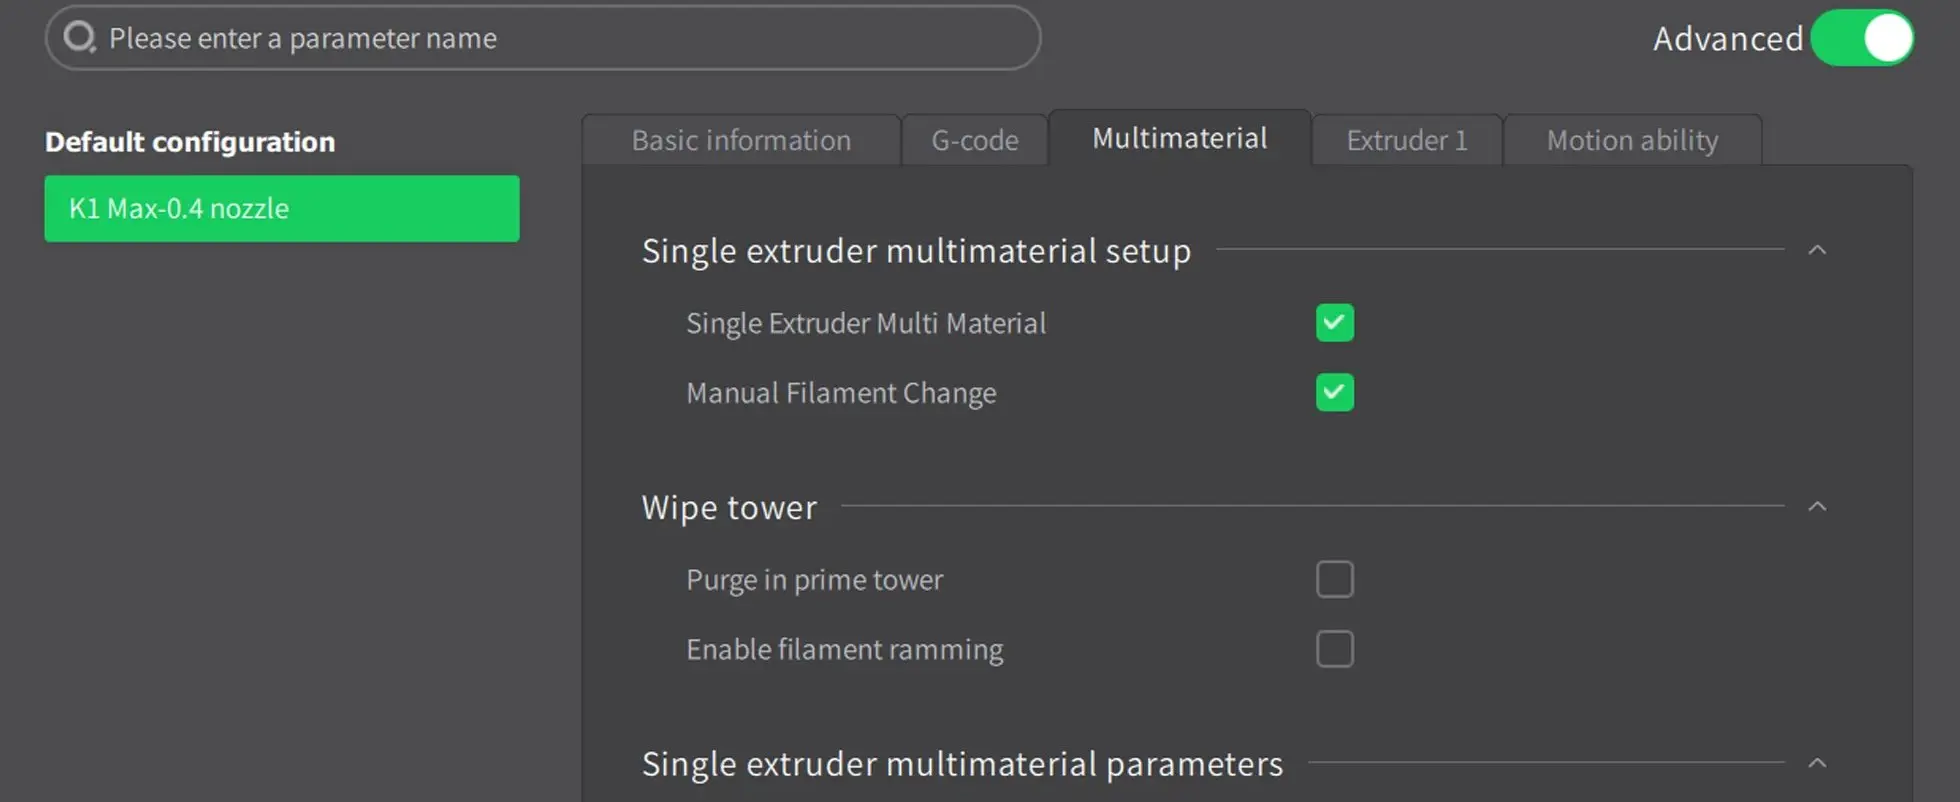1960x802 pixels.
Task: Collapse Single extruder multimaterial setup via its chevron
Action: coord(1817,250)
